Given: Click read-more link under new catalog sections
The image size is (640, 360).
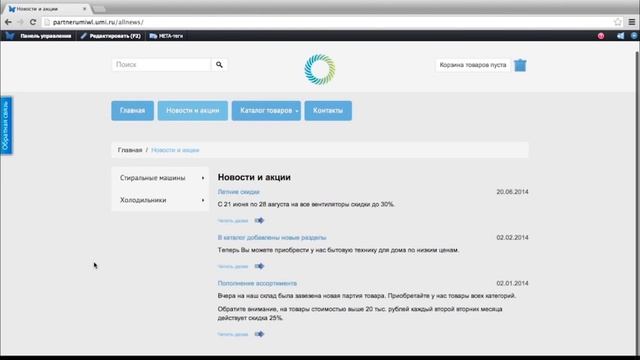Looking at the screenshot, I should click(x=233, y=266).
